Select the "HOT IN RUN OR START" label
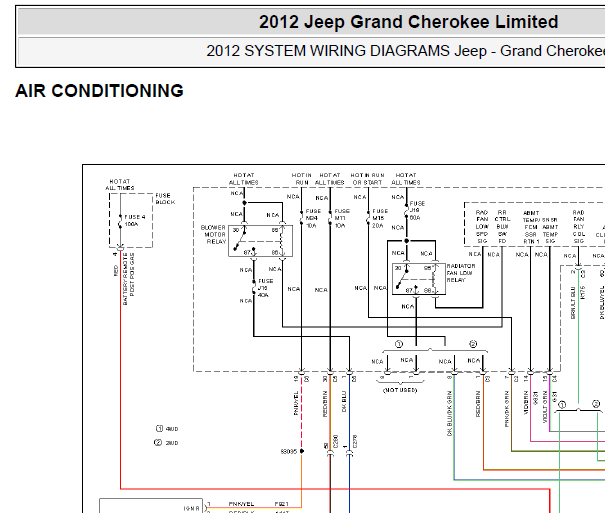This screenshot has height=513, width=605. coord(367,179)
